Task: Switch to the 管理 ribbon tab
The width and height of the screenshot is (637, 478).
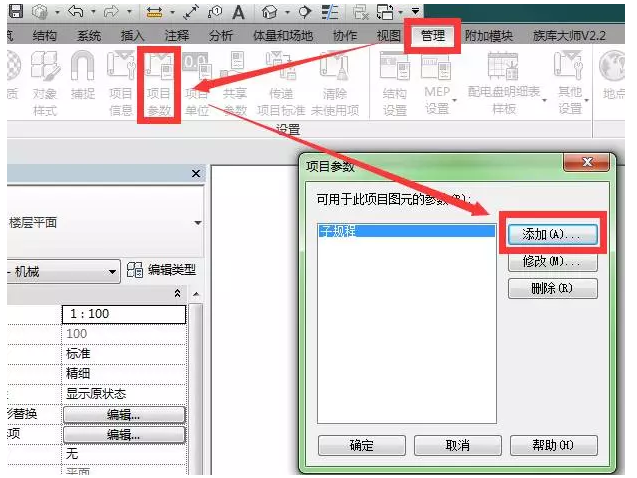Action: (x=433, y=36)
